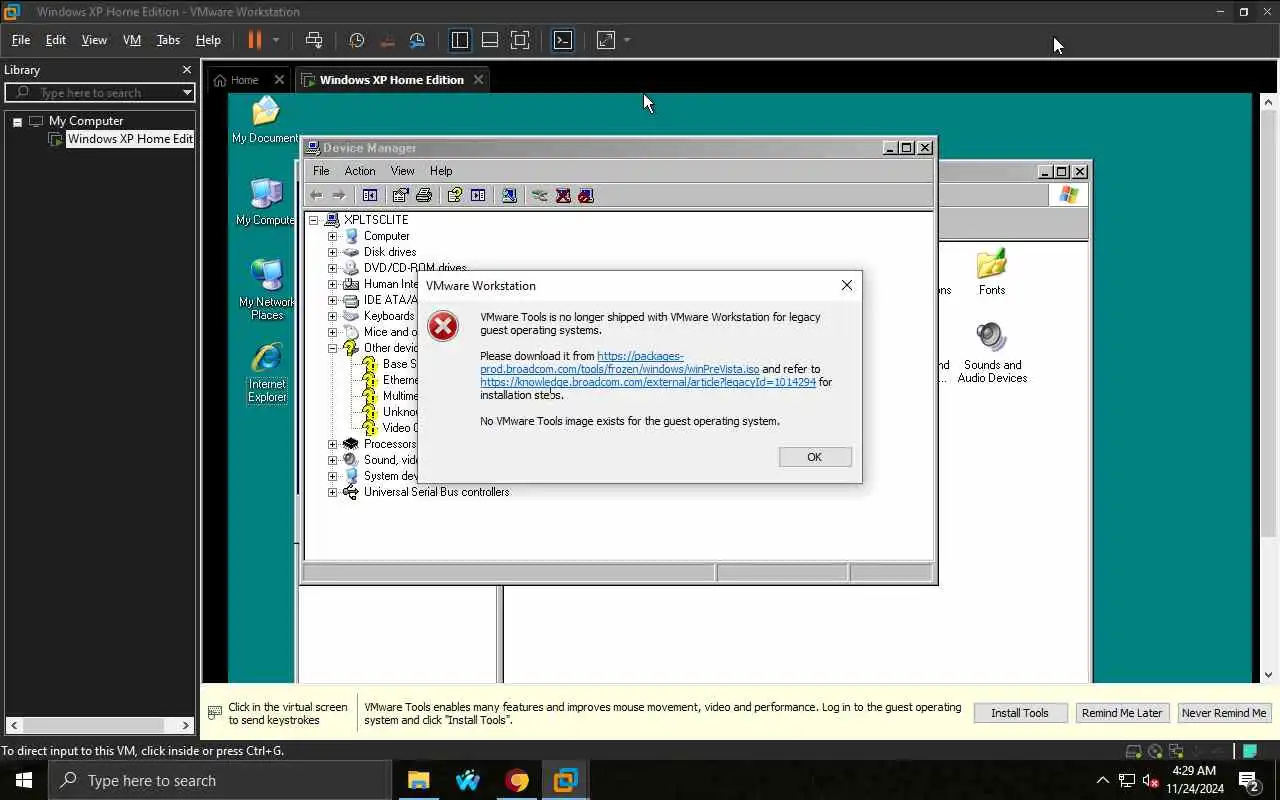Expand Universal Serial Bus controllers node
Screen dimensions: 1280x800
click(x=333, y=492)
